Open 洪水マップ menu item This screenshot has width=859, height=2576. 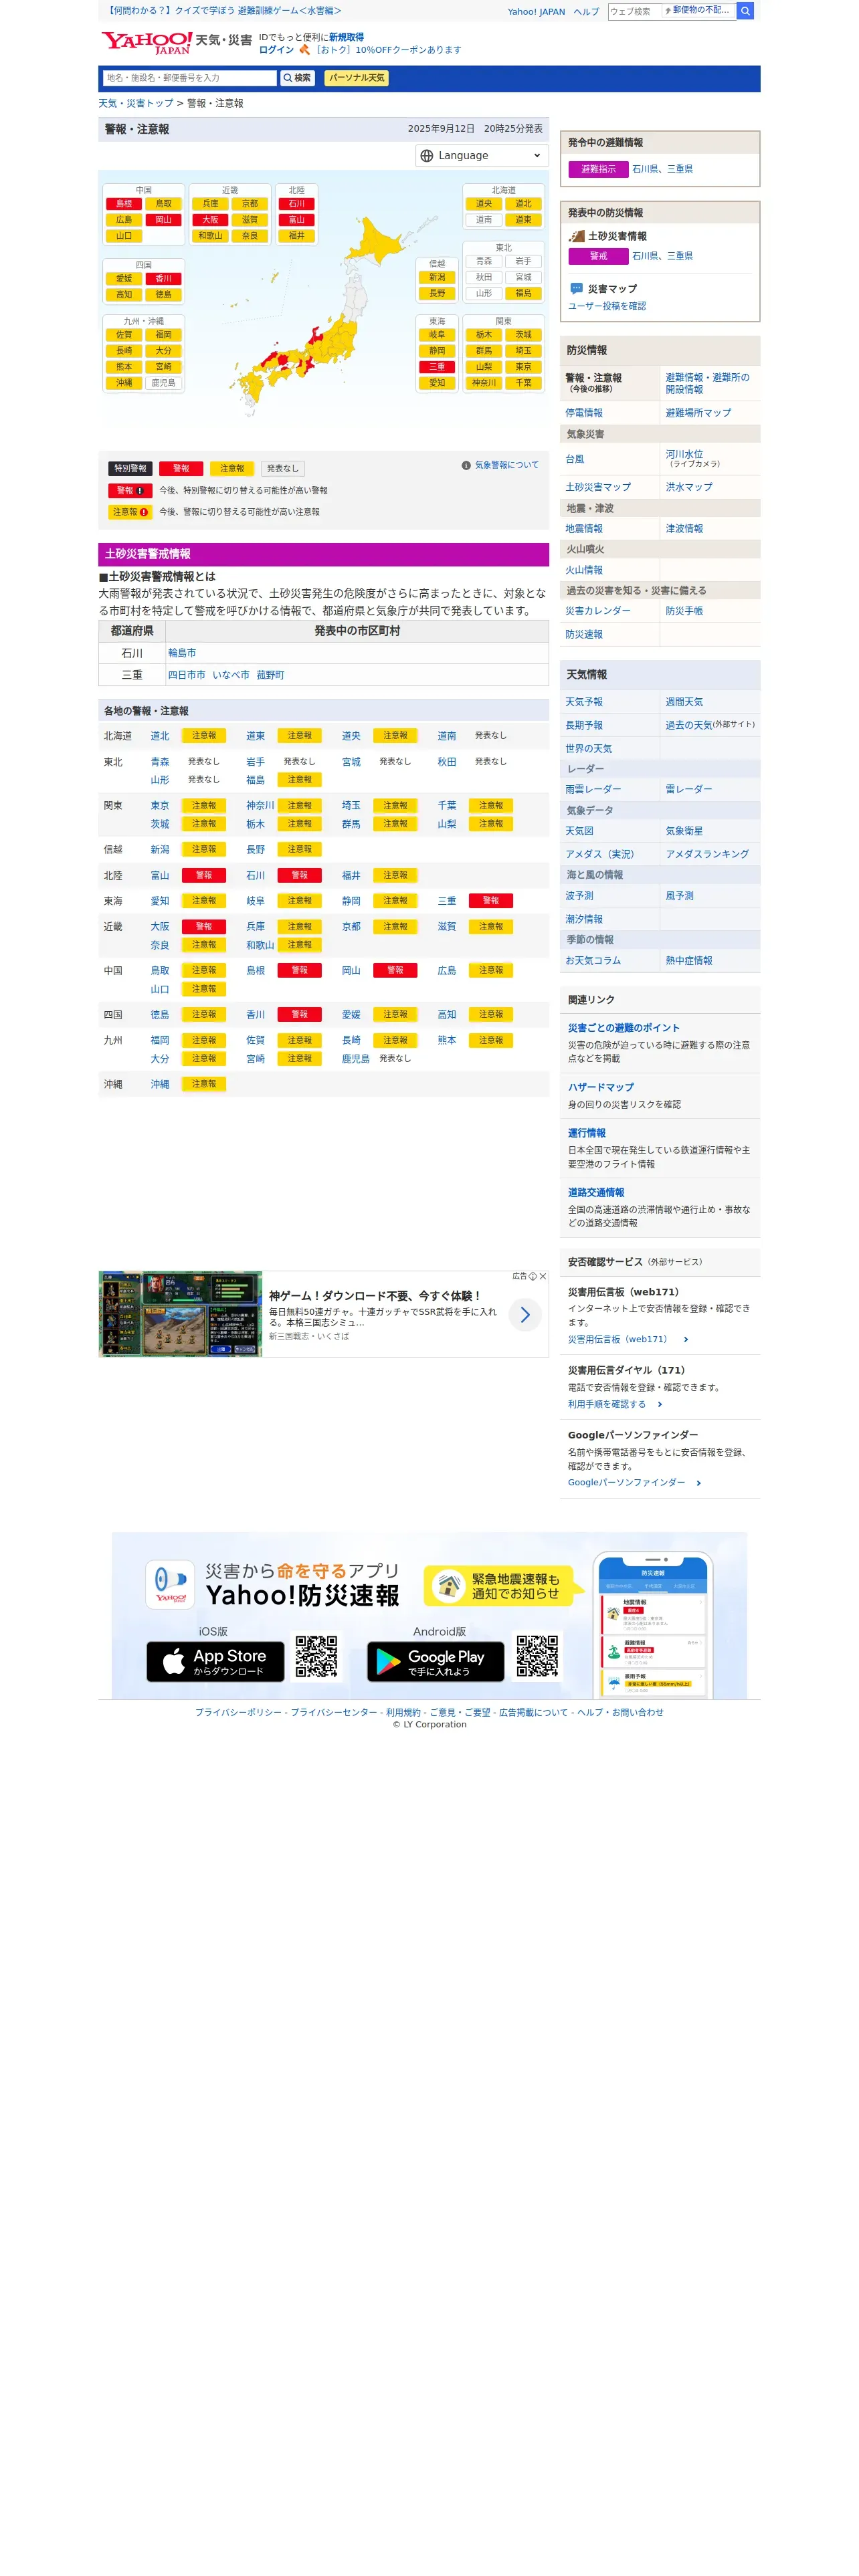pyautogui.click(x=689, y=487)
